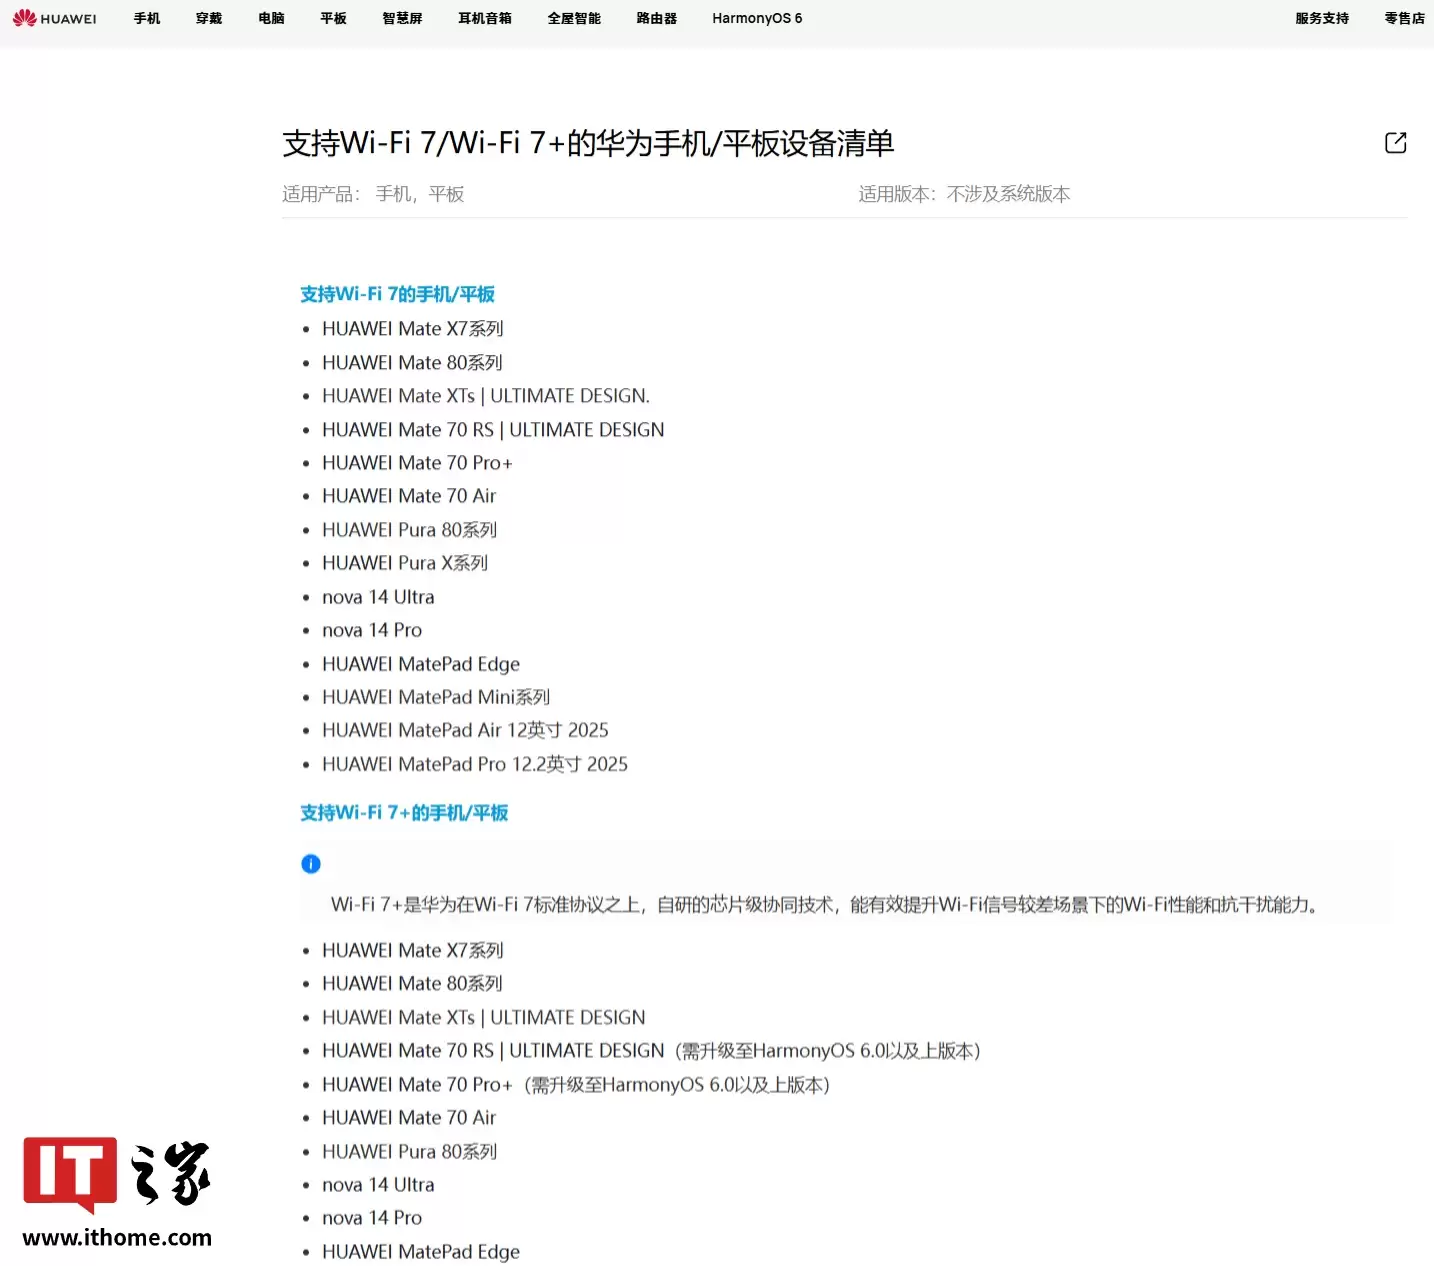Click the www.ithome.com link
Image resolution: width=1434 pixels, height=1266 pixels.
pyautogui.click(x=116, y=1237)
